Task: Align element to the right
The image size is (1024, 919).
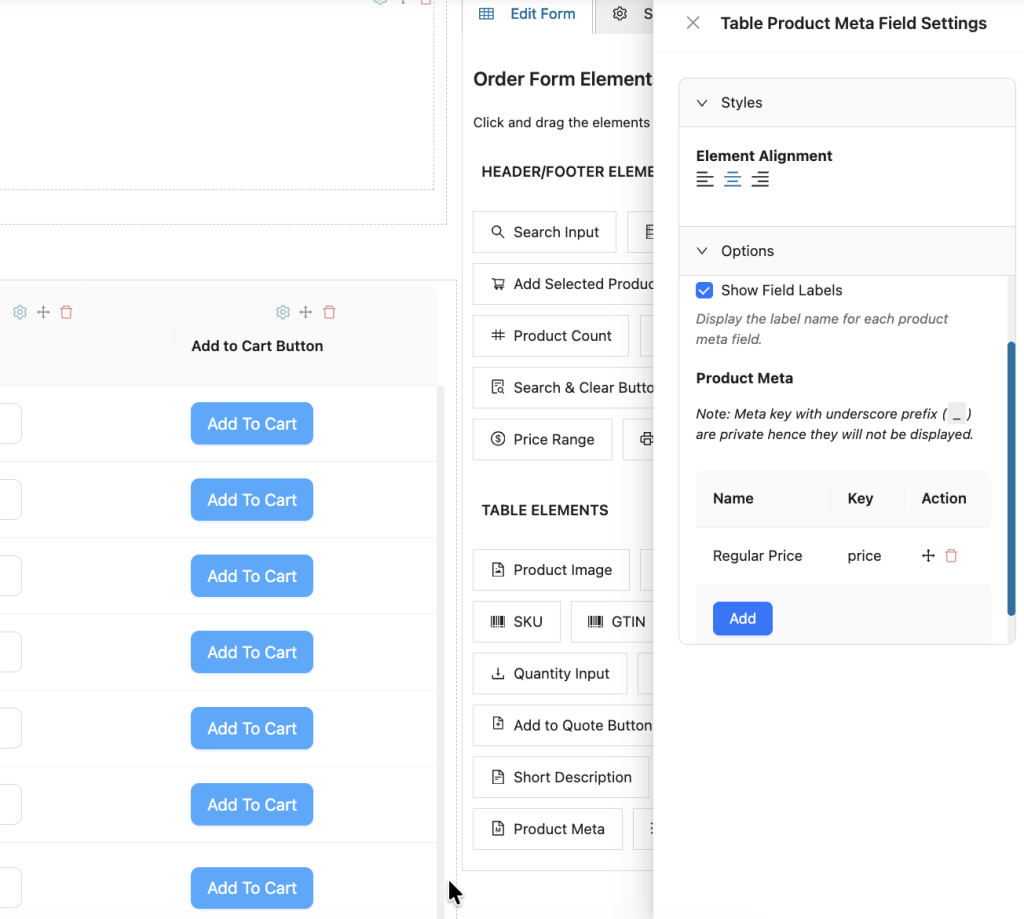Action: click(760, 179)
